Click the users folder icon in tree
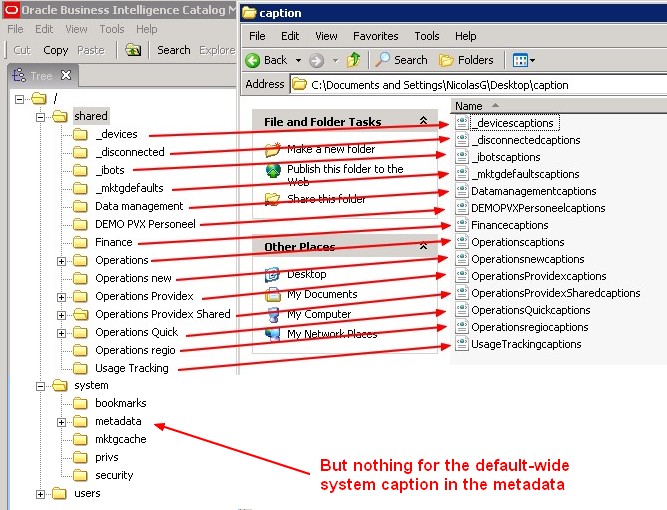This screenshot has width=667, height=510. pyautogui.click(x=60, y=493)
